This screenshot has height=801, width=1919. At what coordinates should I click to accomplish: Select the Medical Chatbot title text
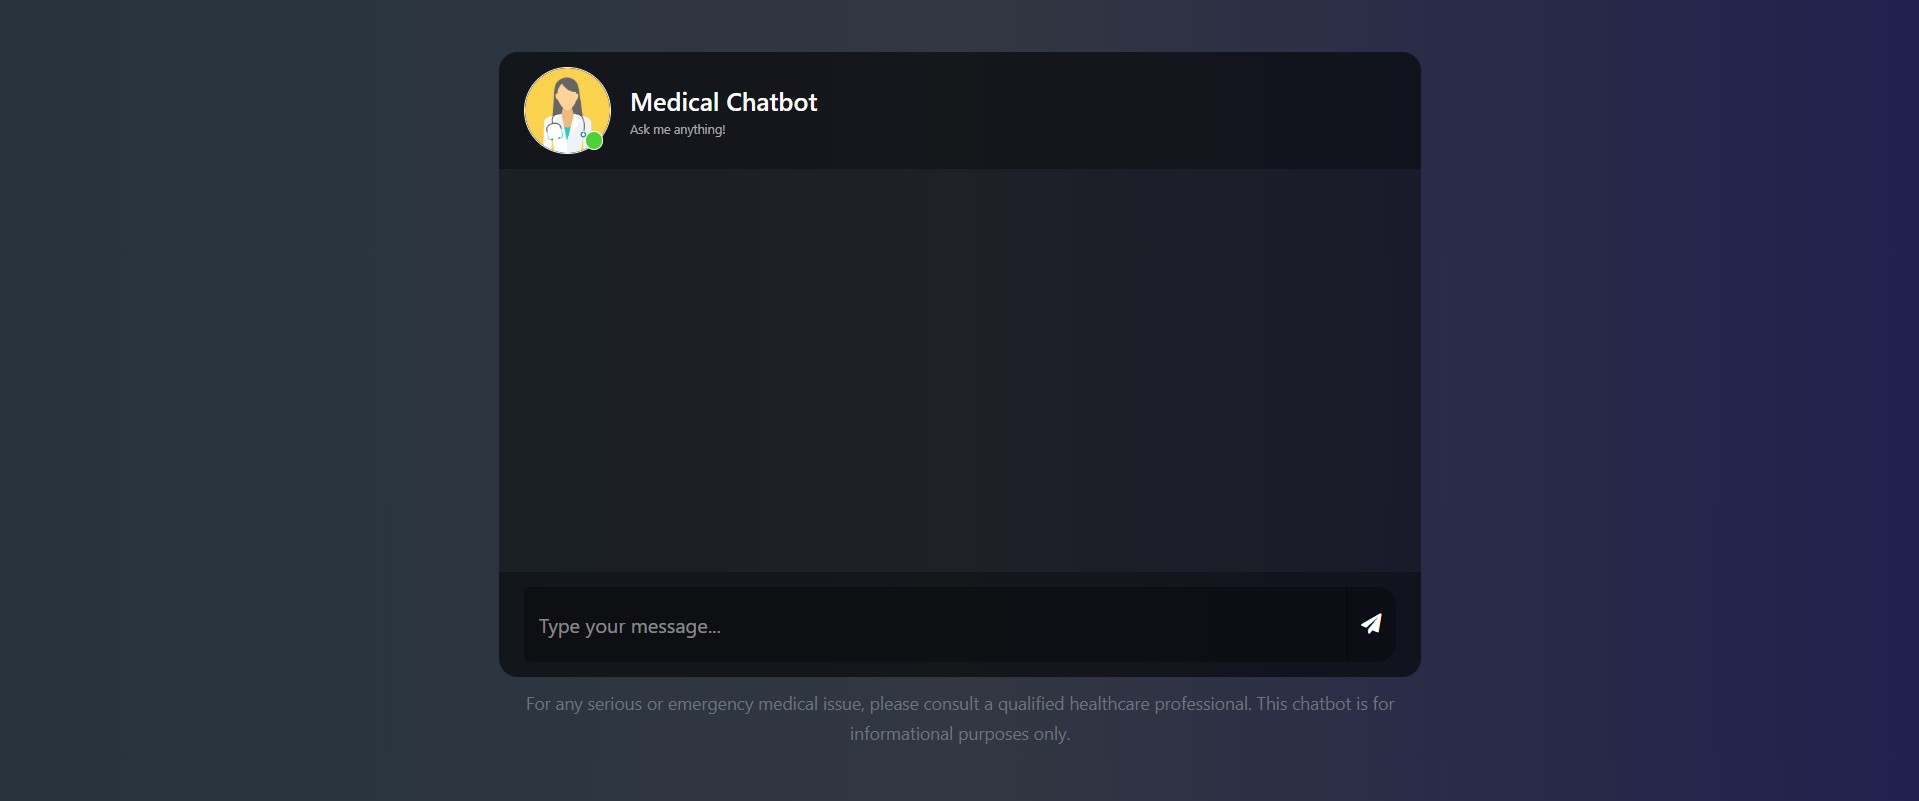pos(724,102)
